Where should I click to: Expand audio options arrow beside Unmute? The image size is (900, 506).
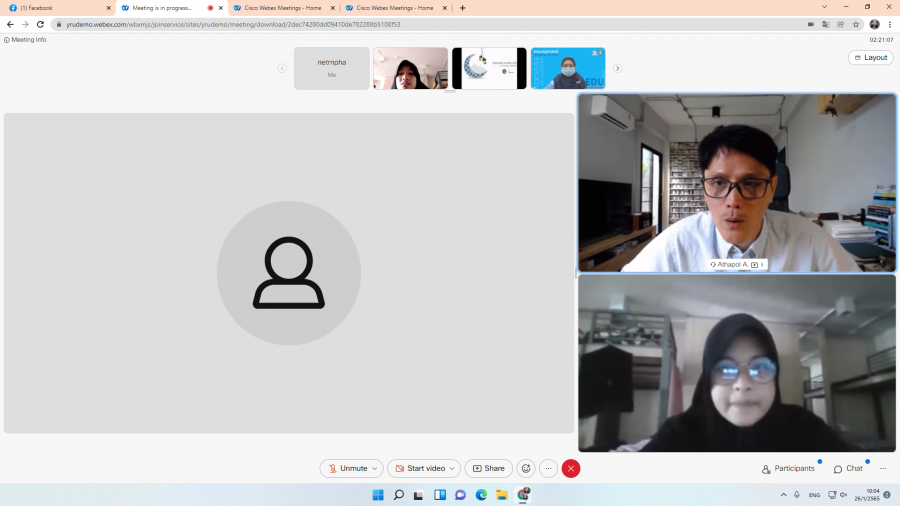point(375,468)
